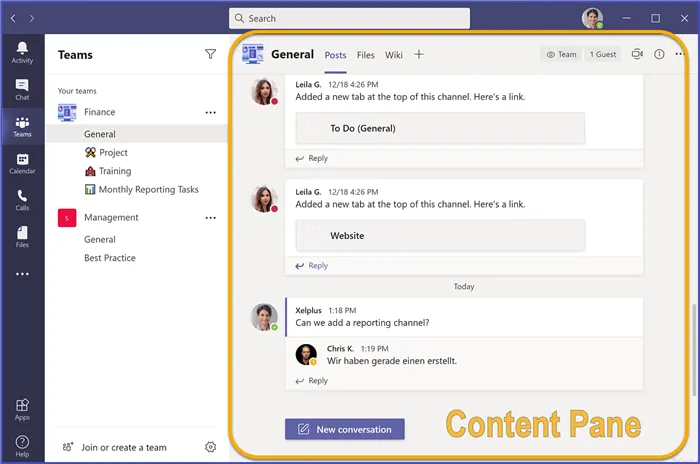Open Files in the left rail
700x464 pixels.
tap(22, 236)
